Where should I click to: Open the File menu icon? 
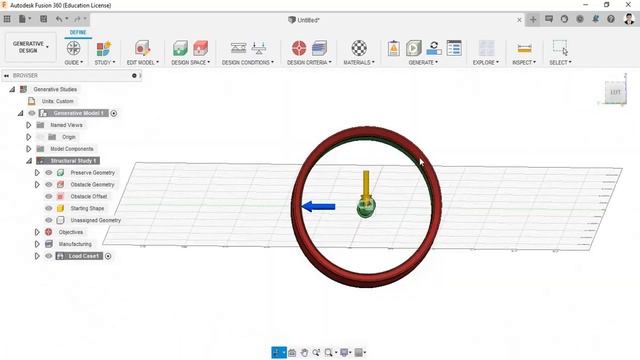[23, 19]
